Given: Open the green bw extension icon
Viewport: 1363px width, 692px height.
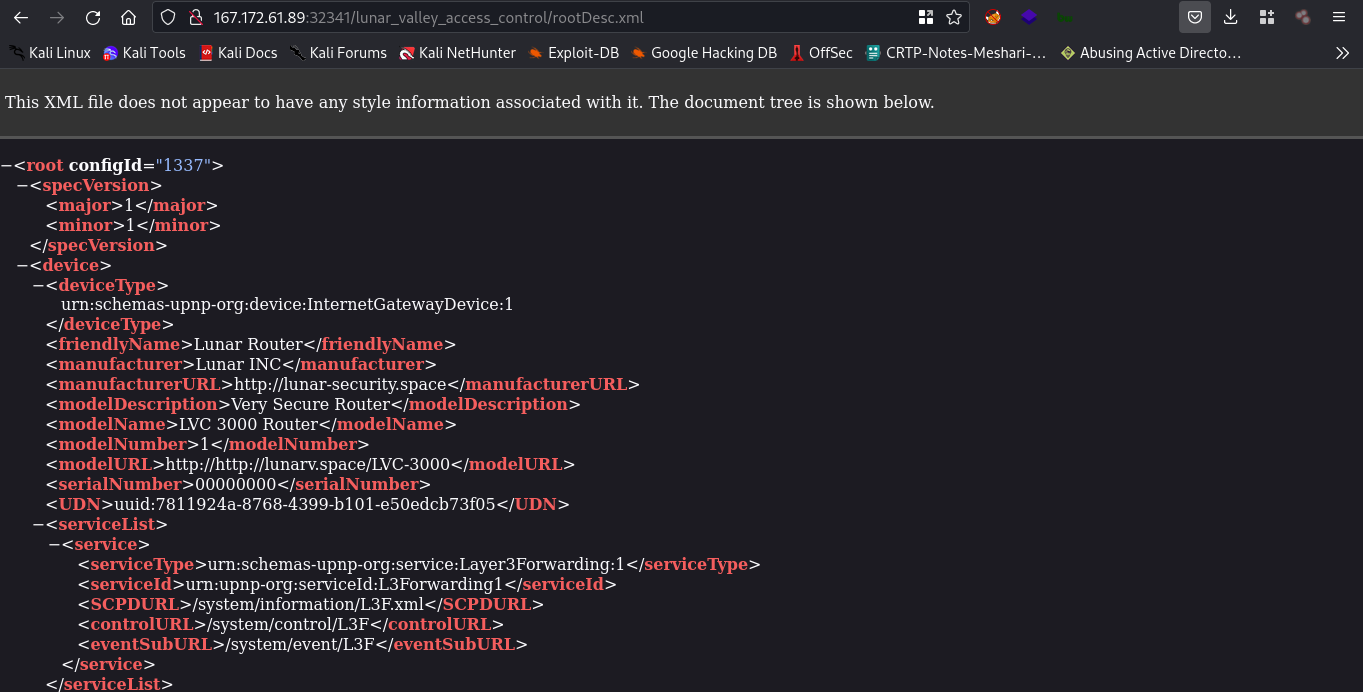Looking at the screenshot, I should click(1064, 17).
